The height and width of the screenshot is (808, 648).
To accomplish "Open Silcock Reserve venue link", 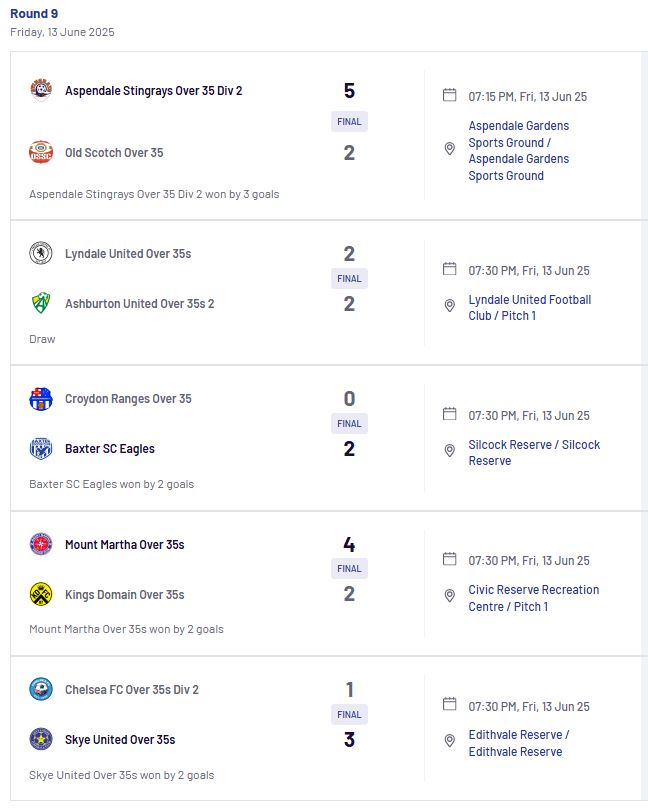I will pos(534,452).
